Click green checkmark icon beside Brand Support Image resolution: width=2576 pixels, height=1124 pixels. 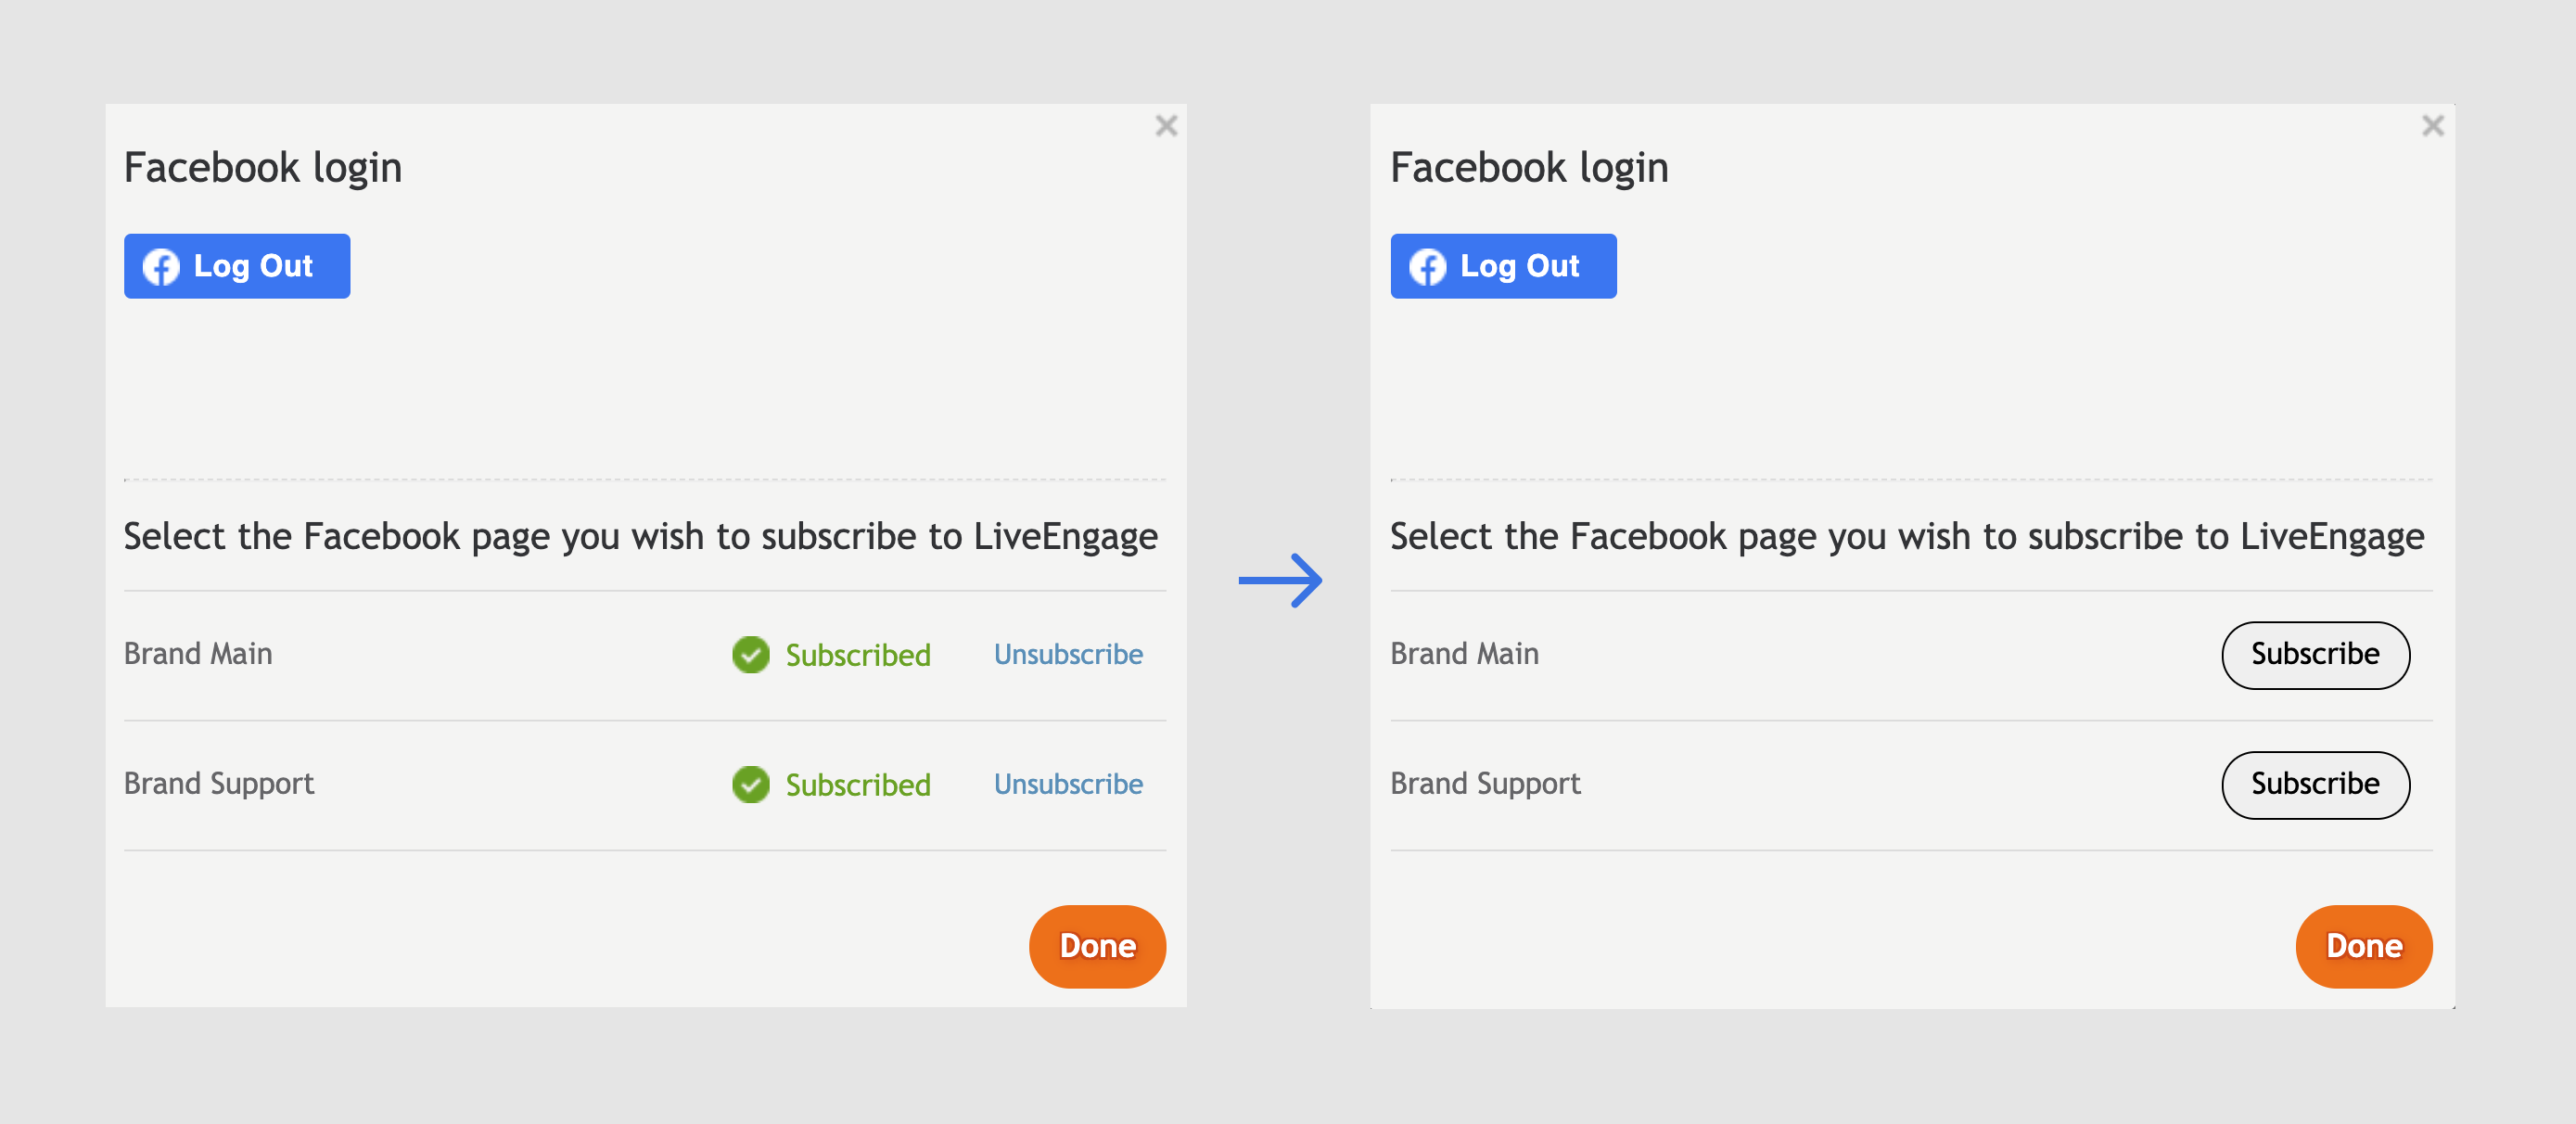(750, 785)
